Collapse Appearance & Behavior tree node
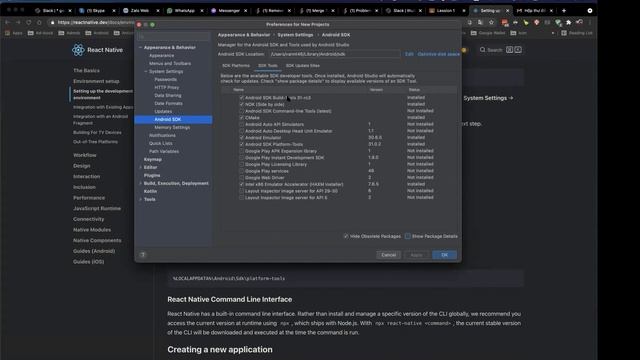 coord(140,47)
